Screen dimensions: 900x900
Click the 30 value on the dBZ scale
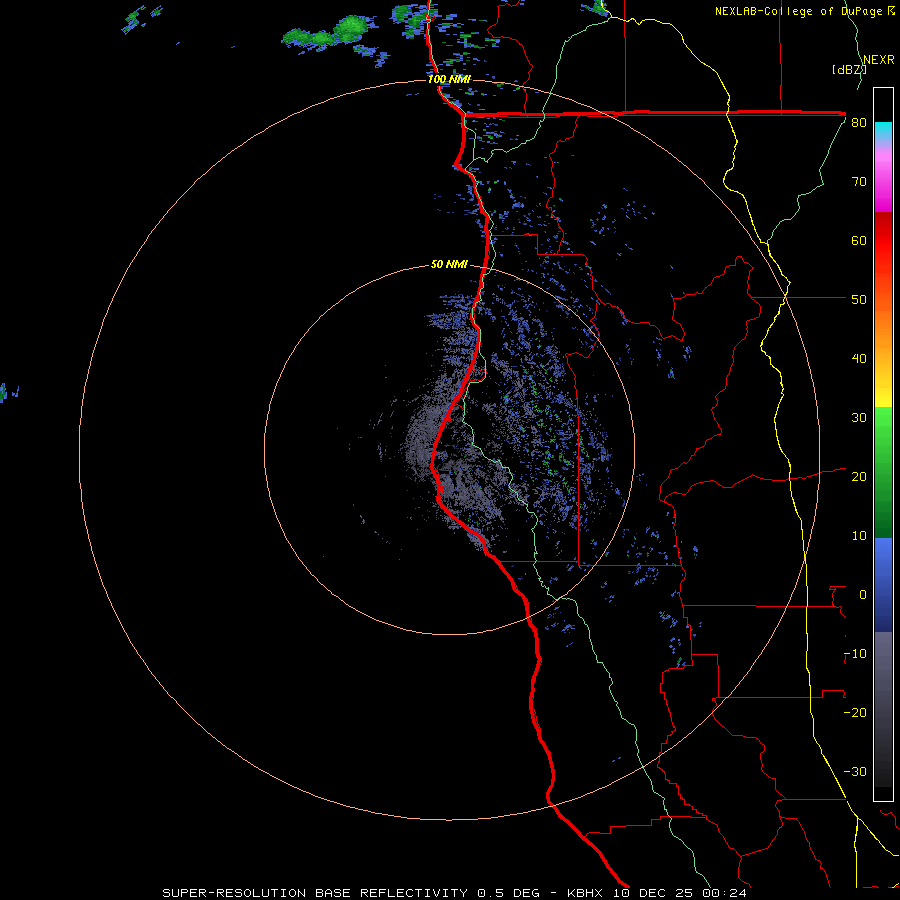coord(859,418)
